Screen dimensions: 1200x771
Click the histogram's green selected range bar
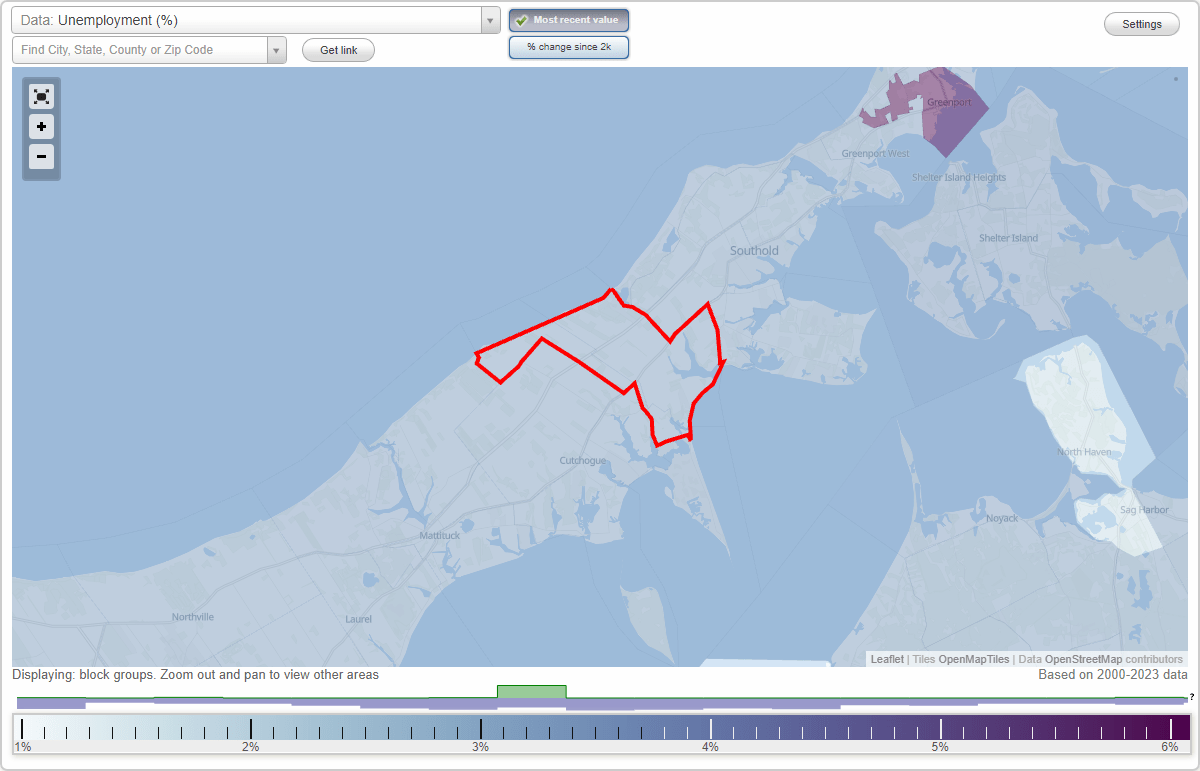tap(532, 691)
